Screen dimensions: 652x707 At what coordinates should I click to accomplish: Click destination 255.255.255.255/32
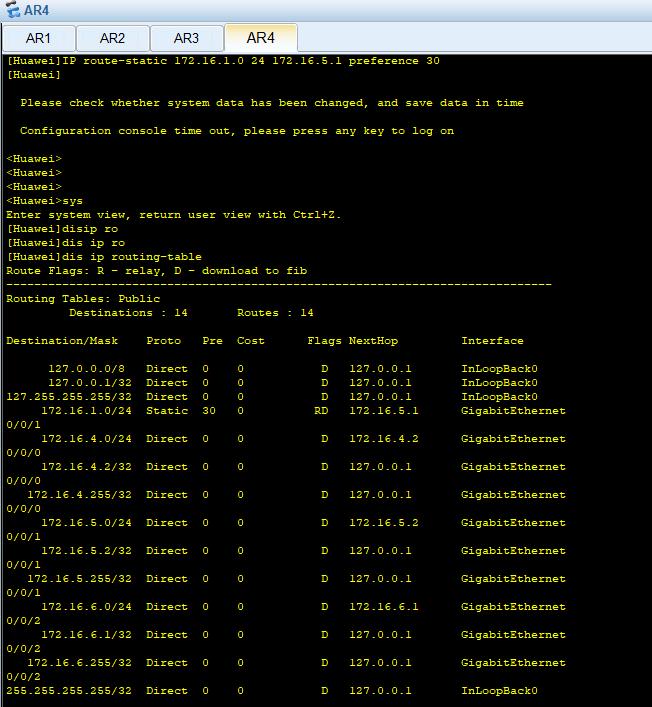coord(69,690)
